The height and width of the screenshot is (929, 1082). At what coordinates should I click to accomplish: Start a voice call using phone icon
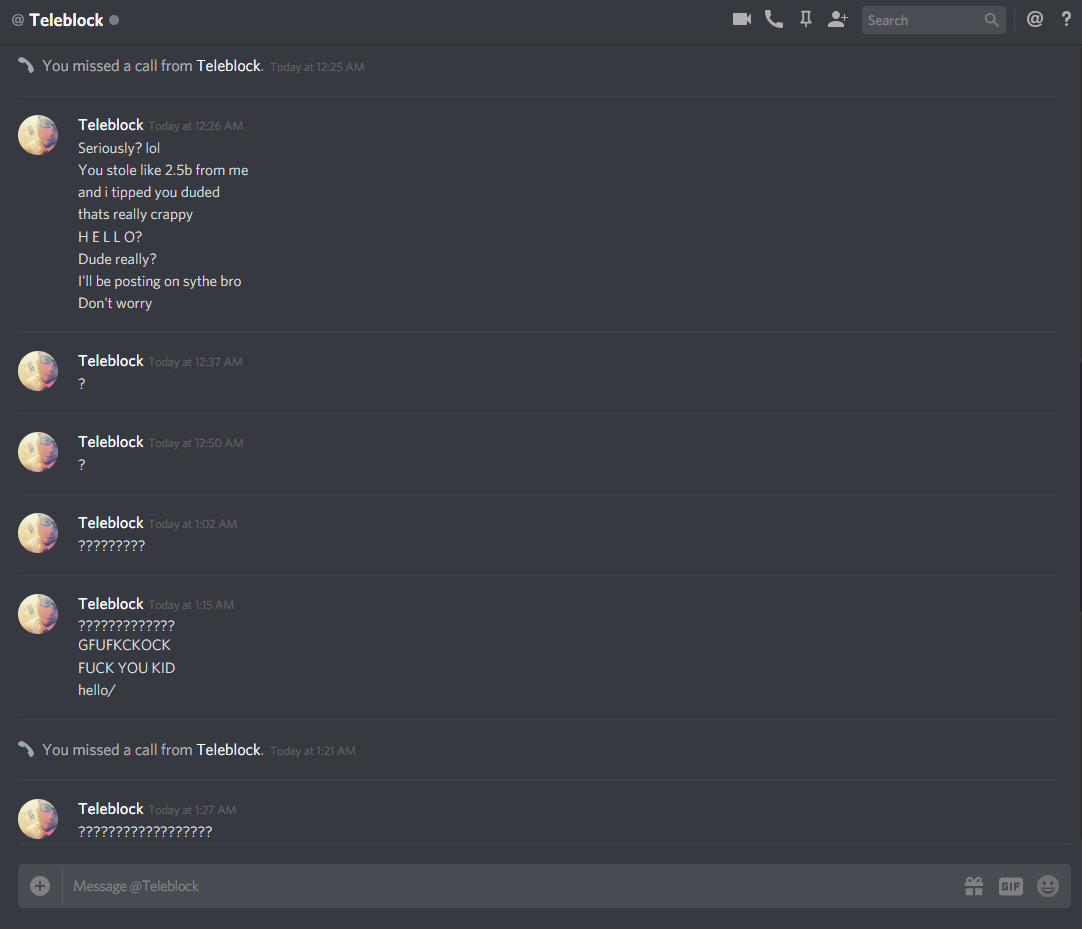coord(774,19)
